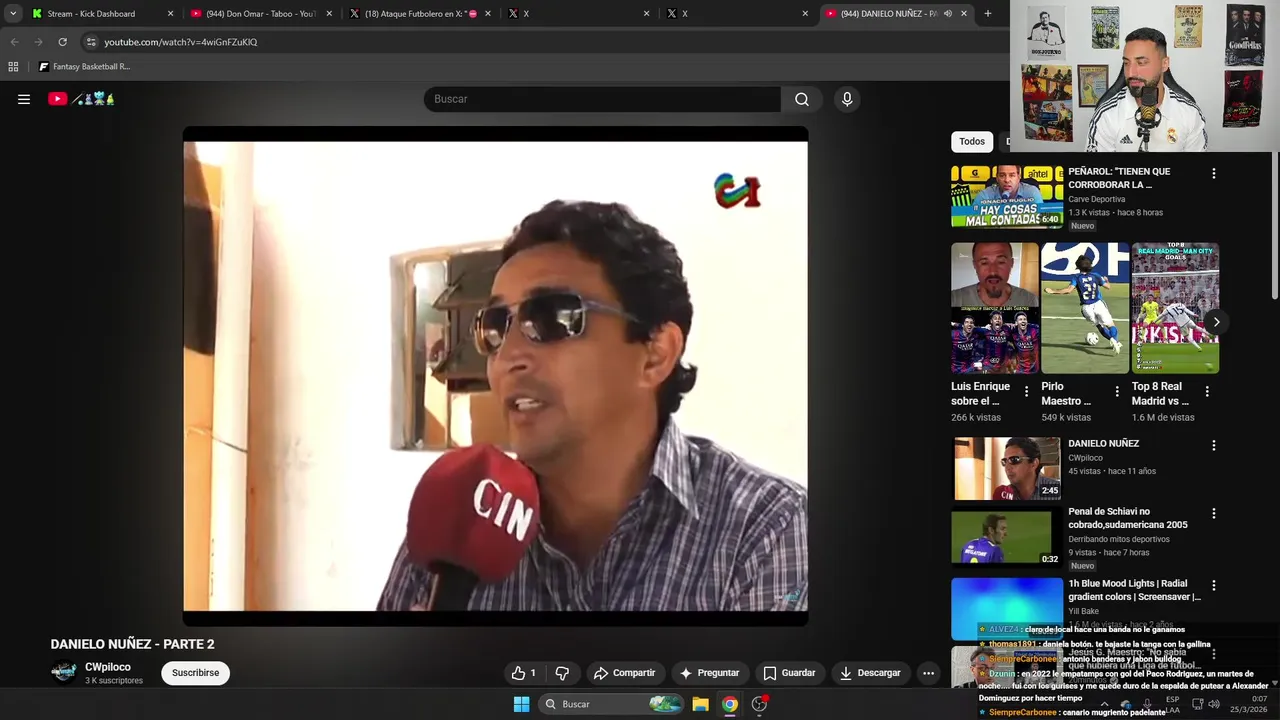The image size is (1280, 720).
Task: Open options menu for PEÑAROL video
Action: (1214, 173)
